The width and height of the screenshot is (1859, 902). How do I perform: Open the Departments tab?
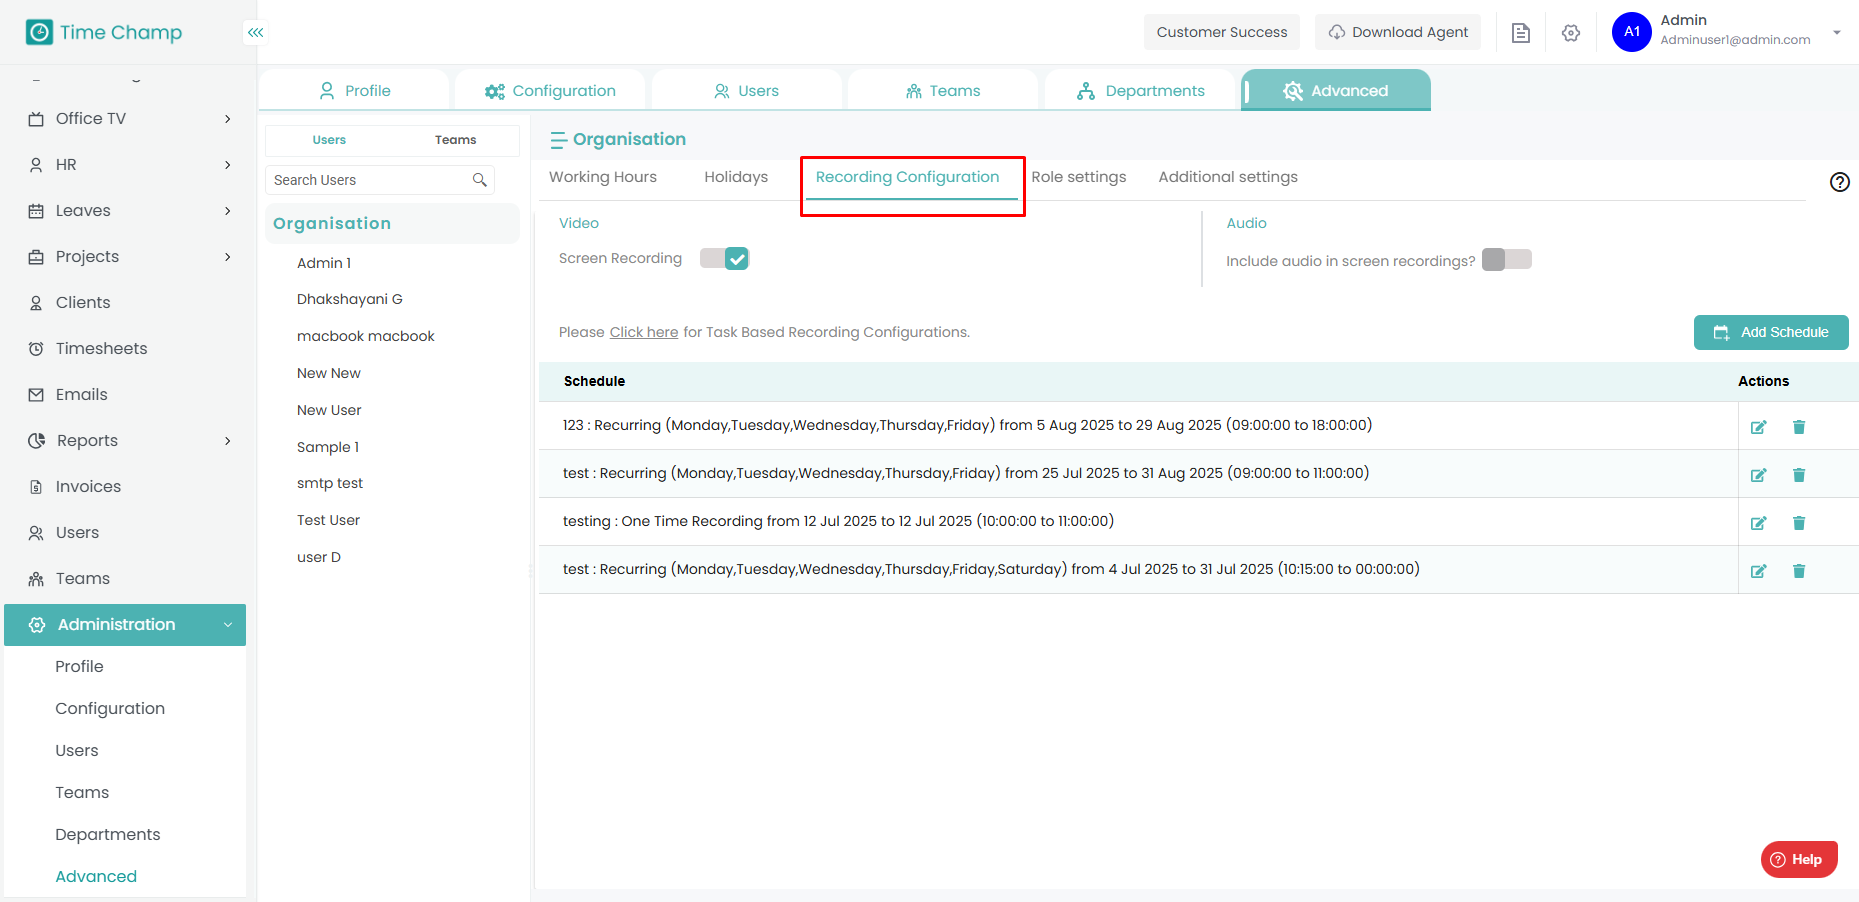point(1141,91)
